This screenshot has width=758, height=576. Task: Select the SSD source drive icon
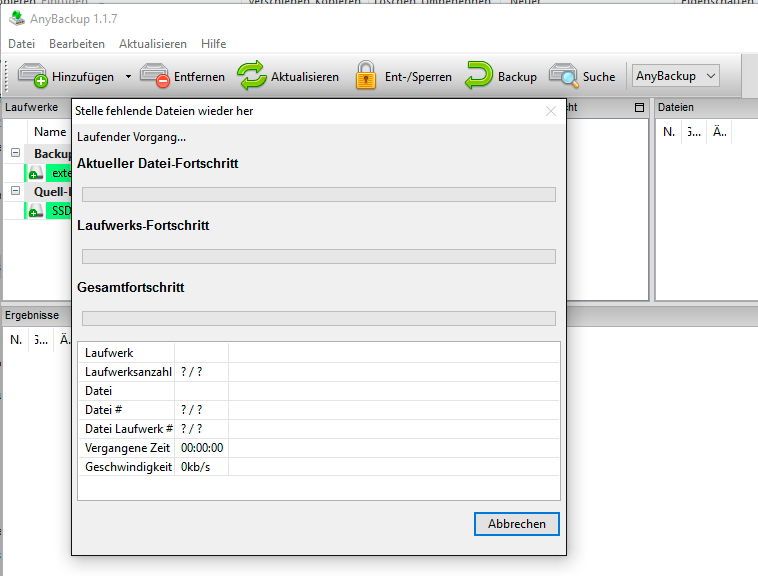coord(36,211)
